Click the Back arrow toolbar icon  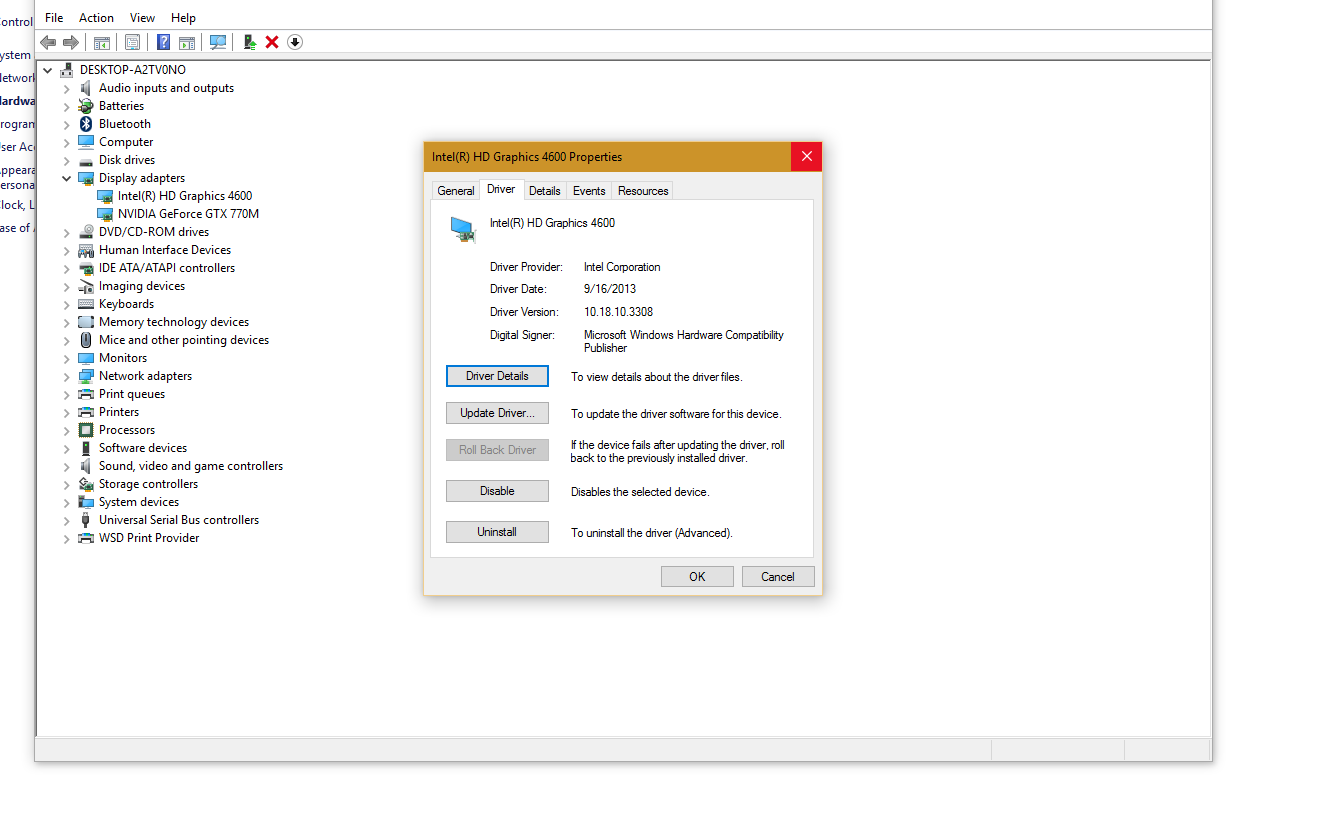coord(47,42)
